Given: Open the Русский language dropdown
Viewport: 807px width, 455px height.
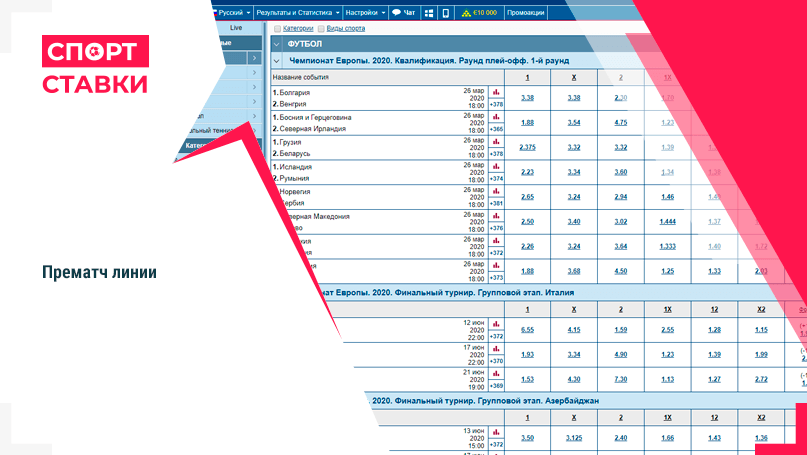Looking at the screenshot, I should coord(233,12).
